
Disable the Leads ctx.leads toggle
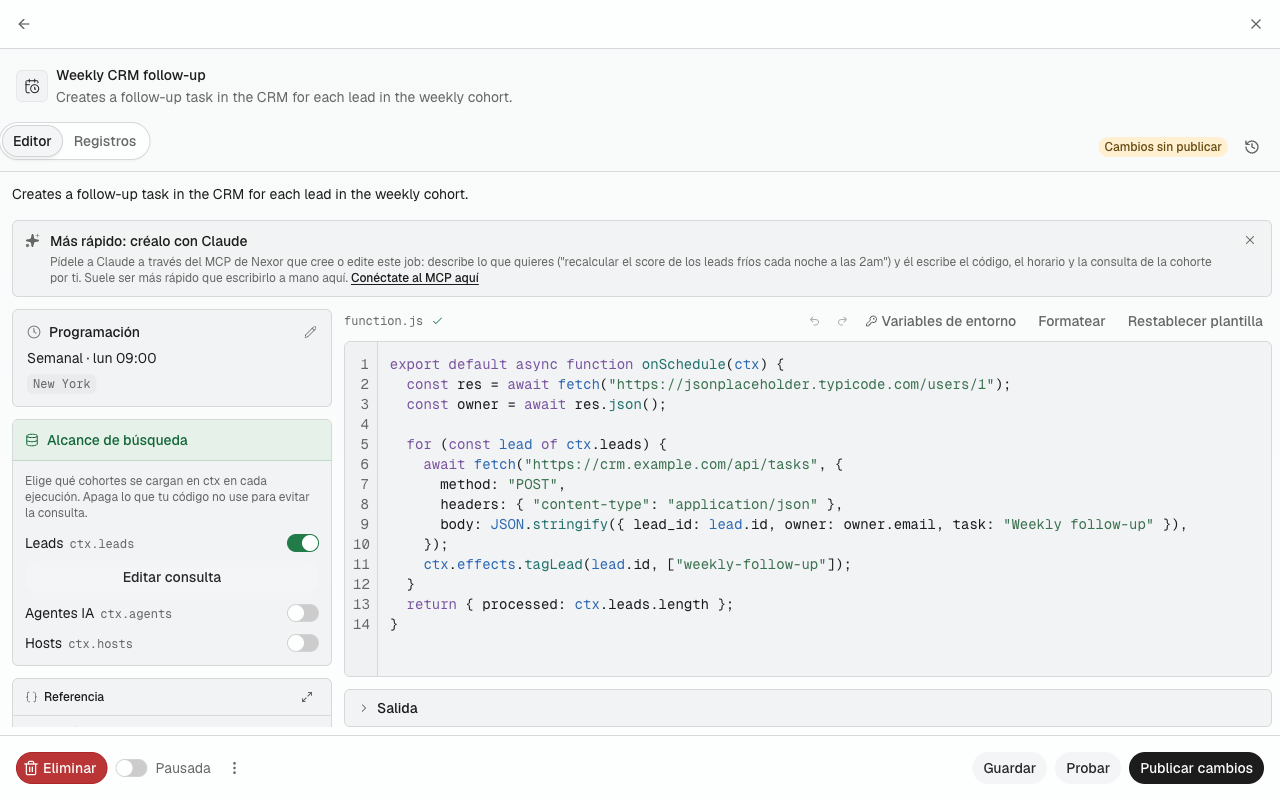pos(303,543)
